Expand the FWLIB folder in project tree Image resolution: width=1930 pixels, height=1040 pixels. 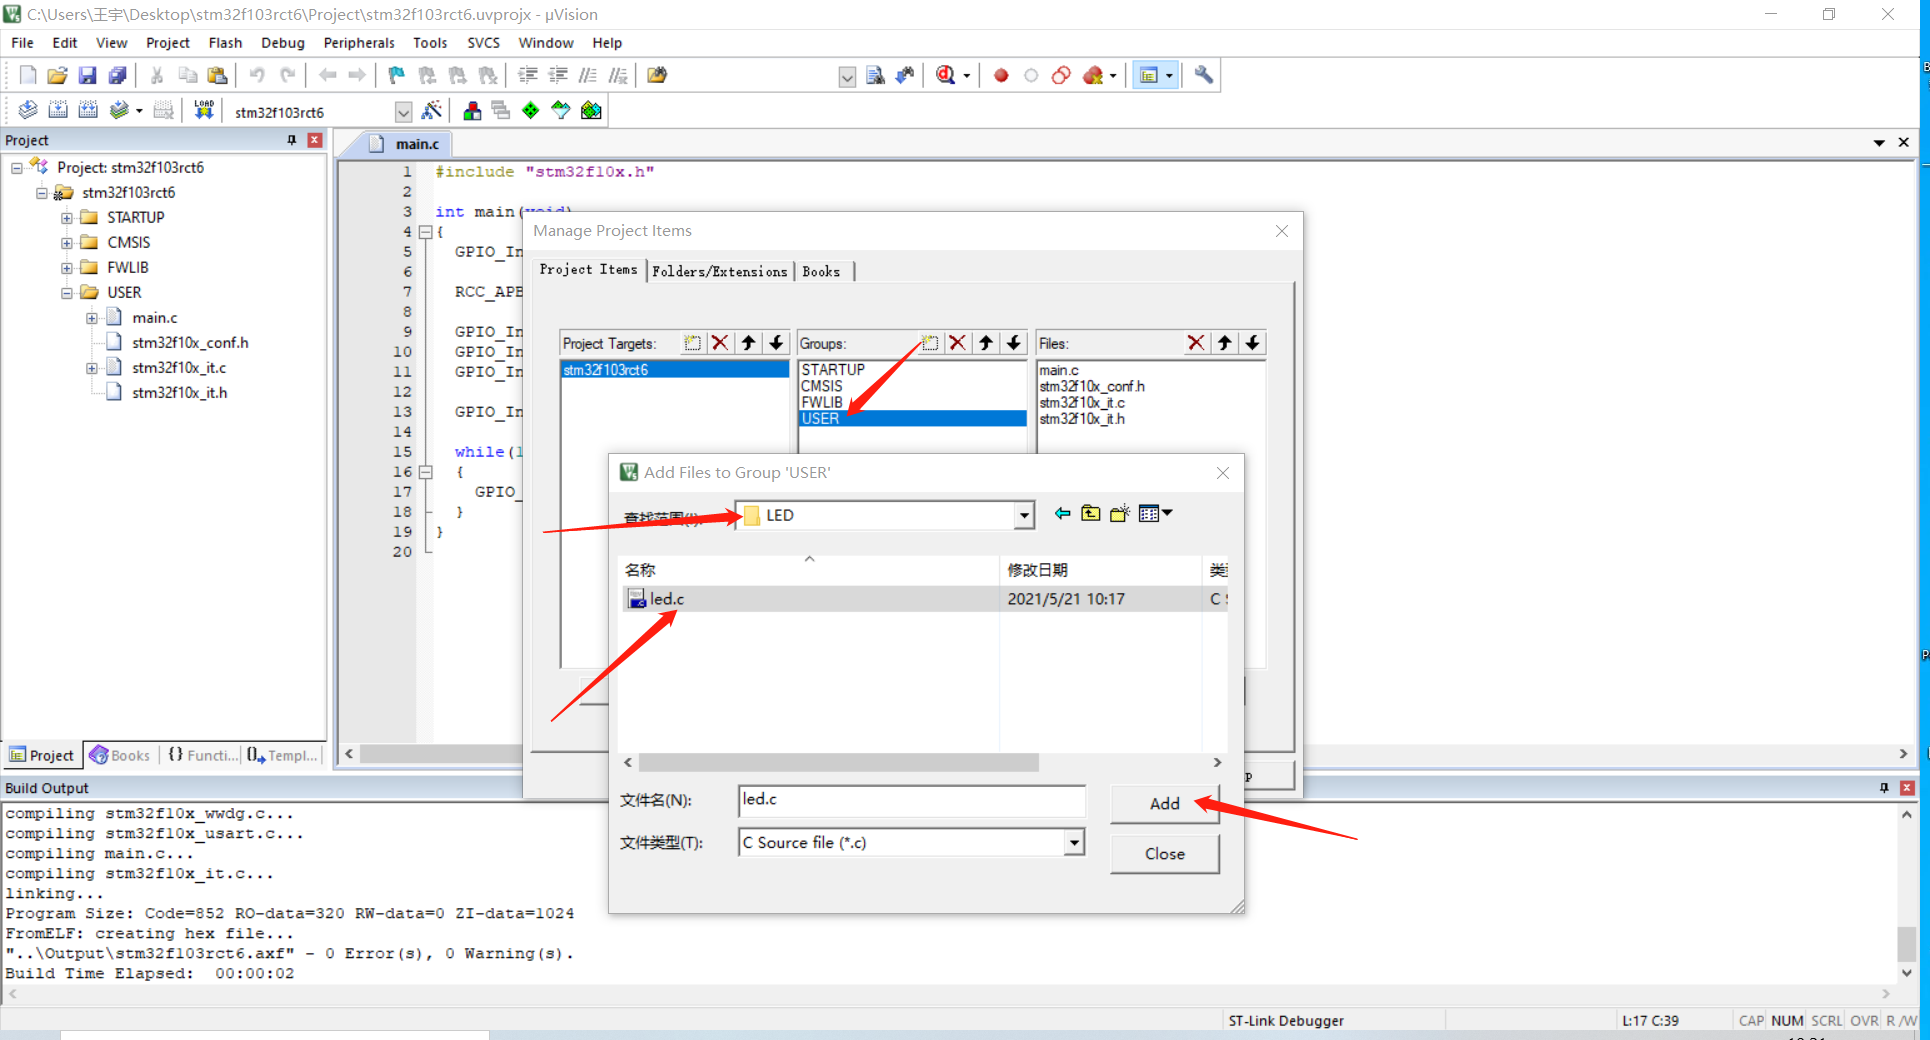coord(67,268)
